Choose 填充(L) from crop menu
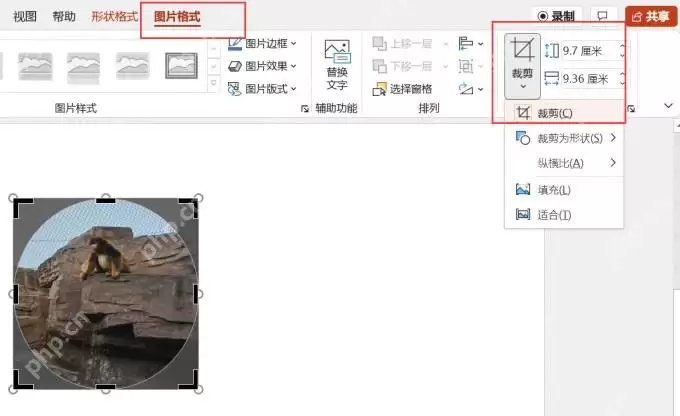680x416 pixels. pyautogui.click(x=564, y=190)
